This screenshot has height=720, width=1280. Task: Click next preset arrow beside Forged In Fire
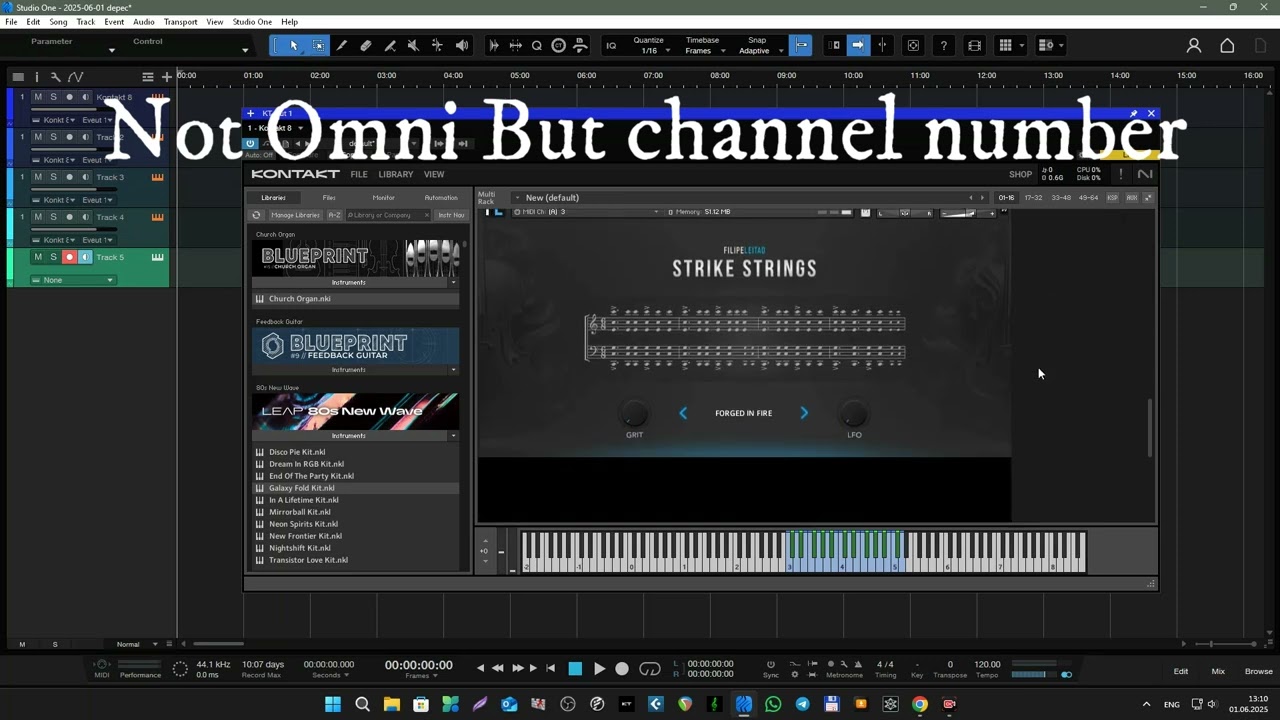point(804,413)
